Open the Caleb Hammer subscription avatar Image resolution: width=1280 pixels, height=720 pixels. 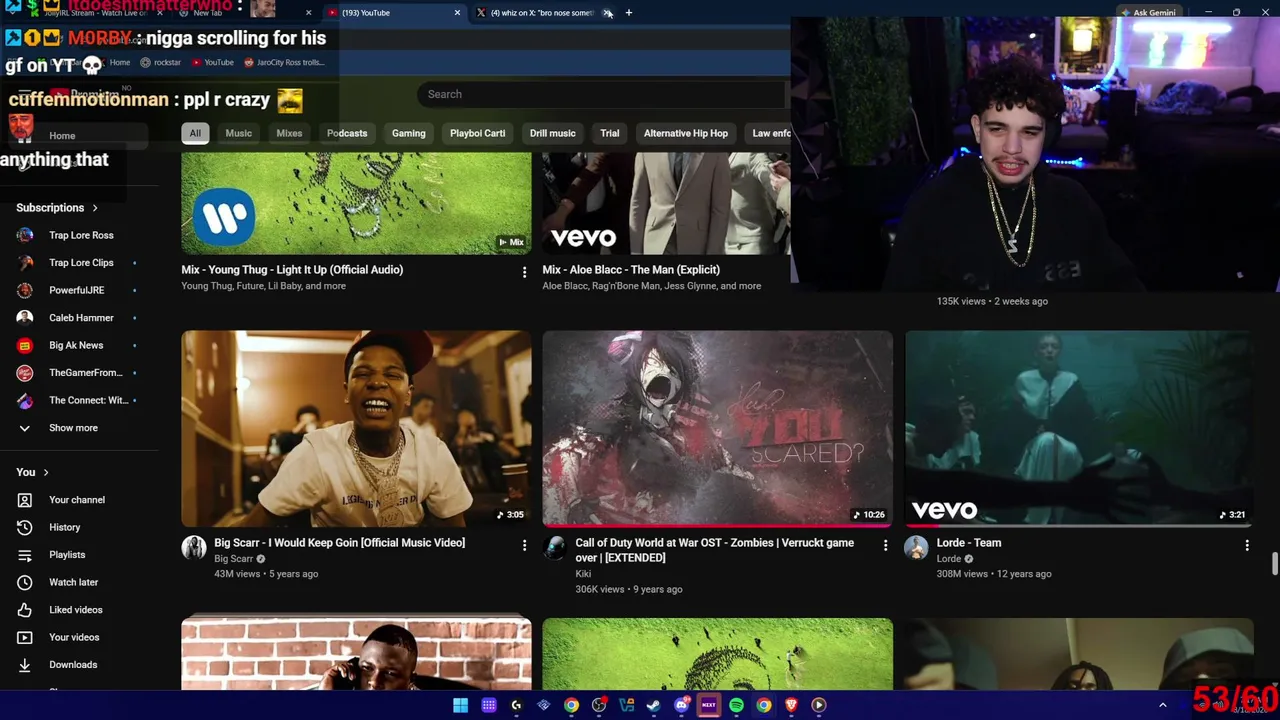[x=25, y=317]
